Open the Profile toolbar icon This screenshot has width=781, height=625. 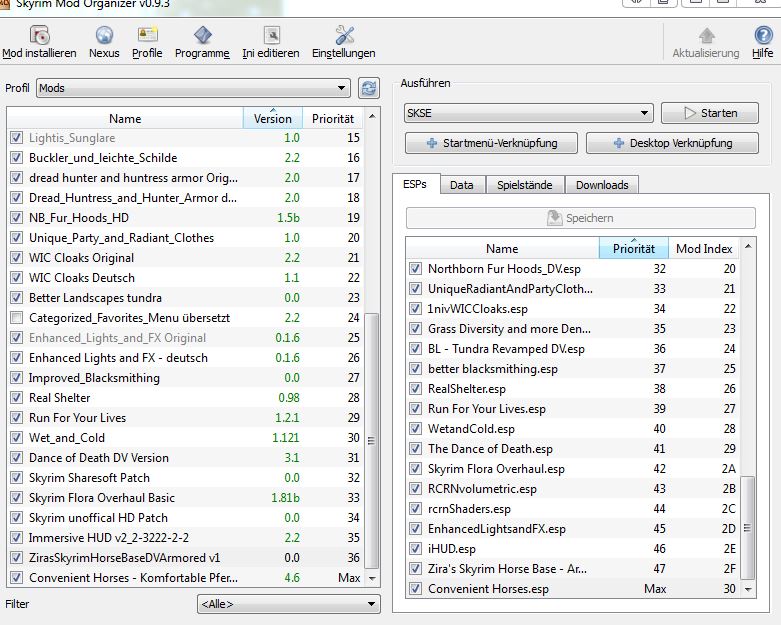pos(147,37)
